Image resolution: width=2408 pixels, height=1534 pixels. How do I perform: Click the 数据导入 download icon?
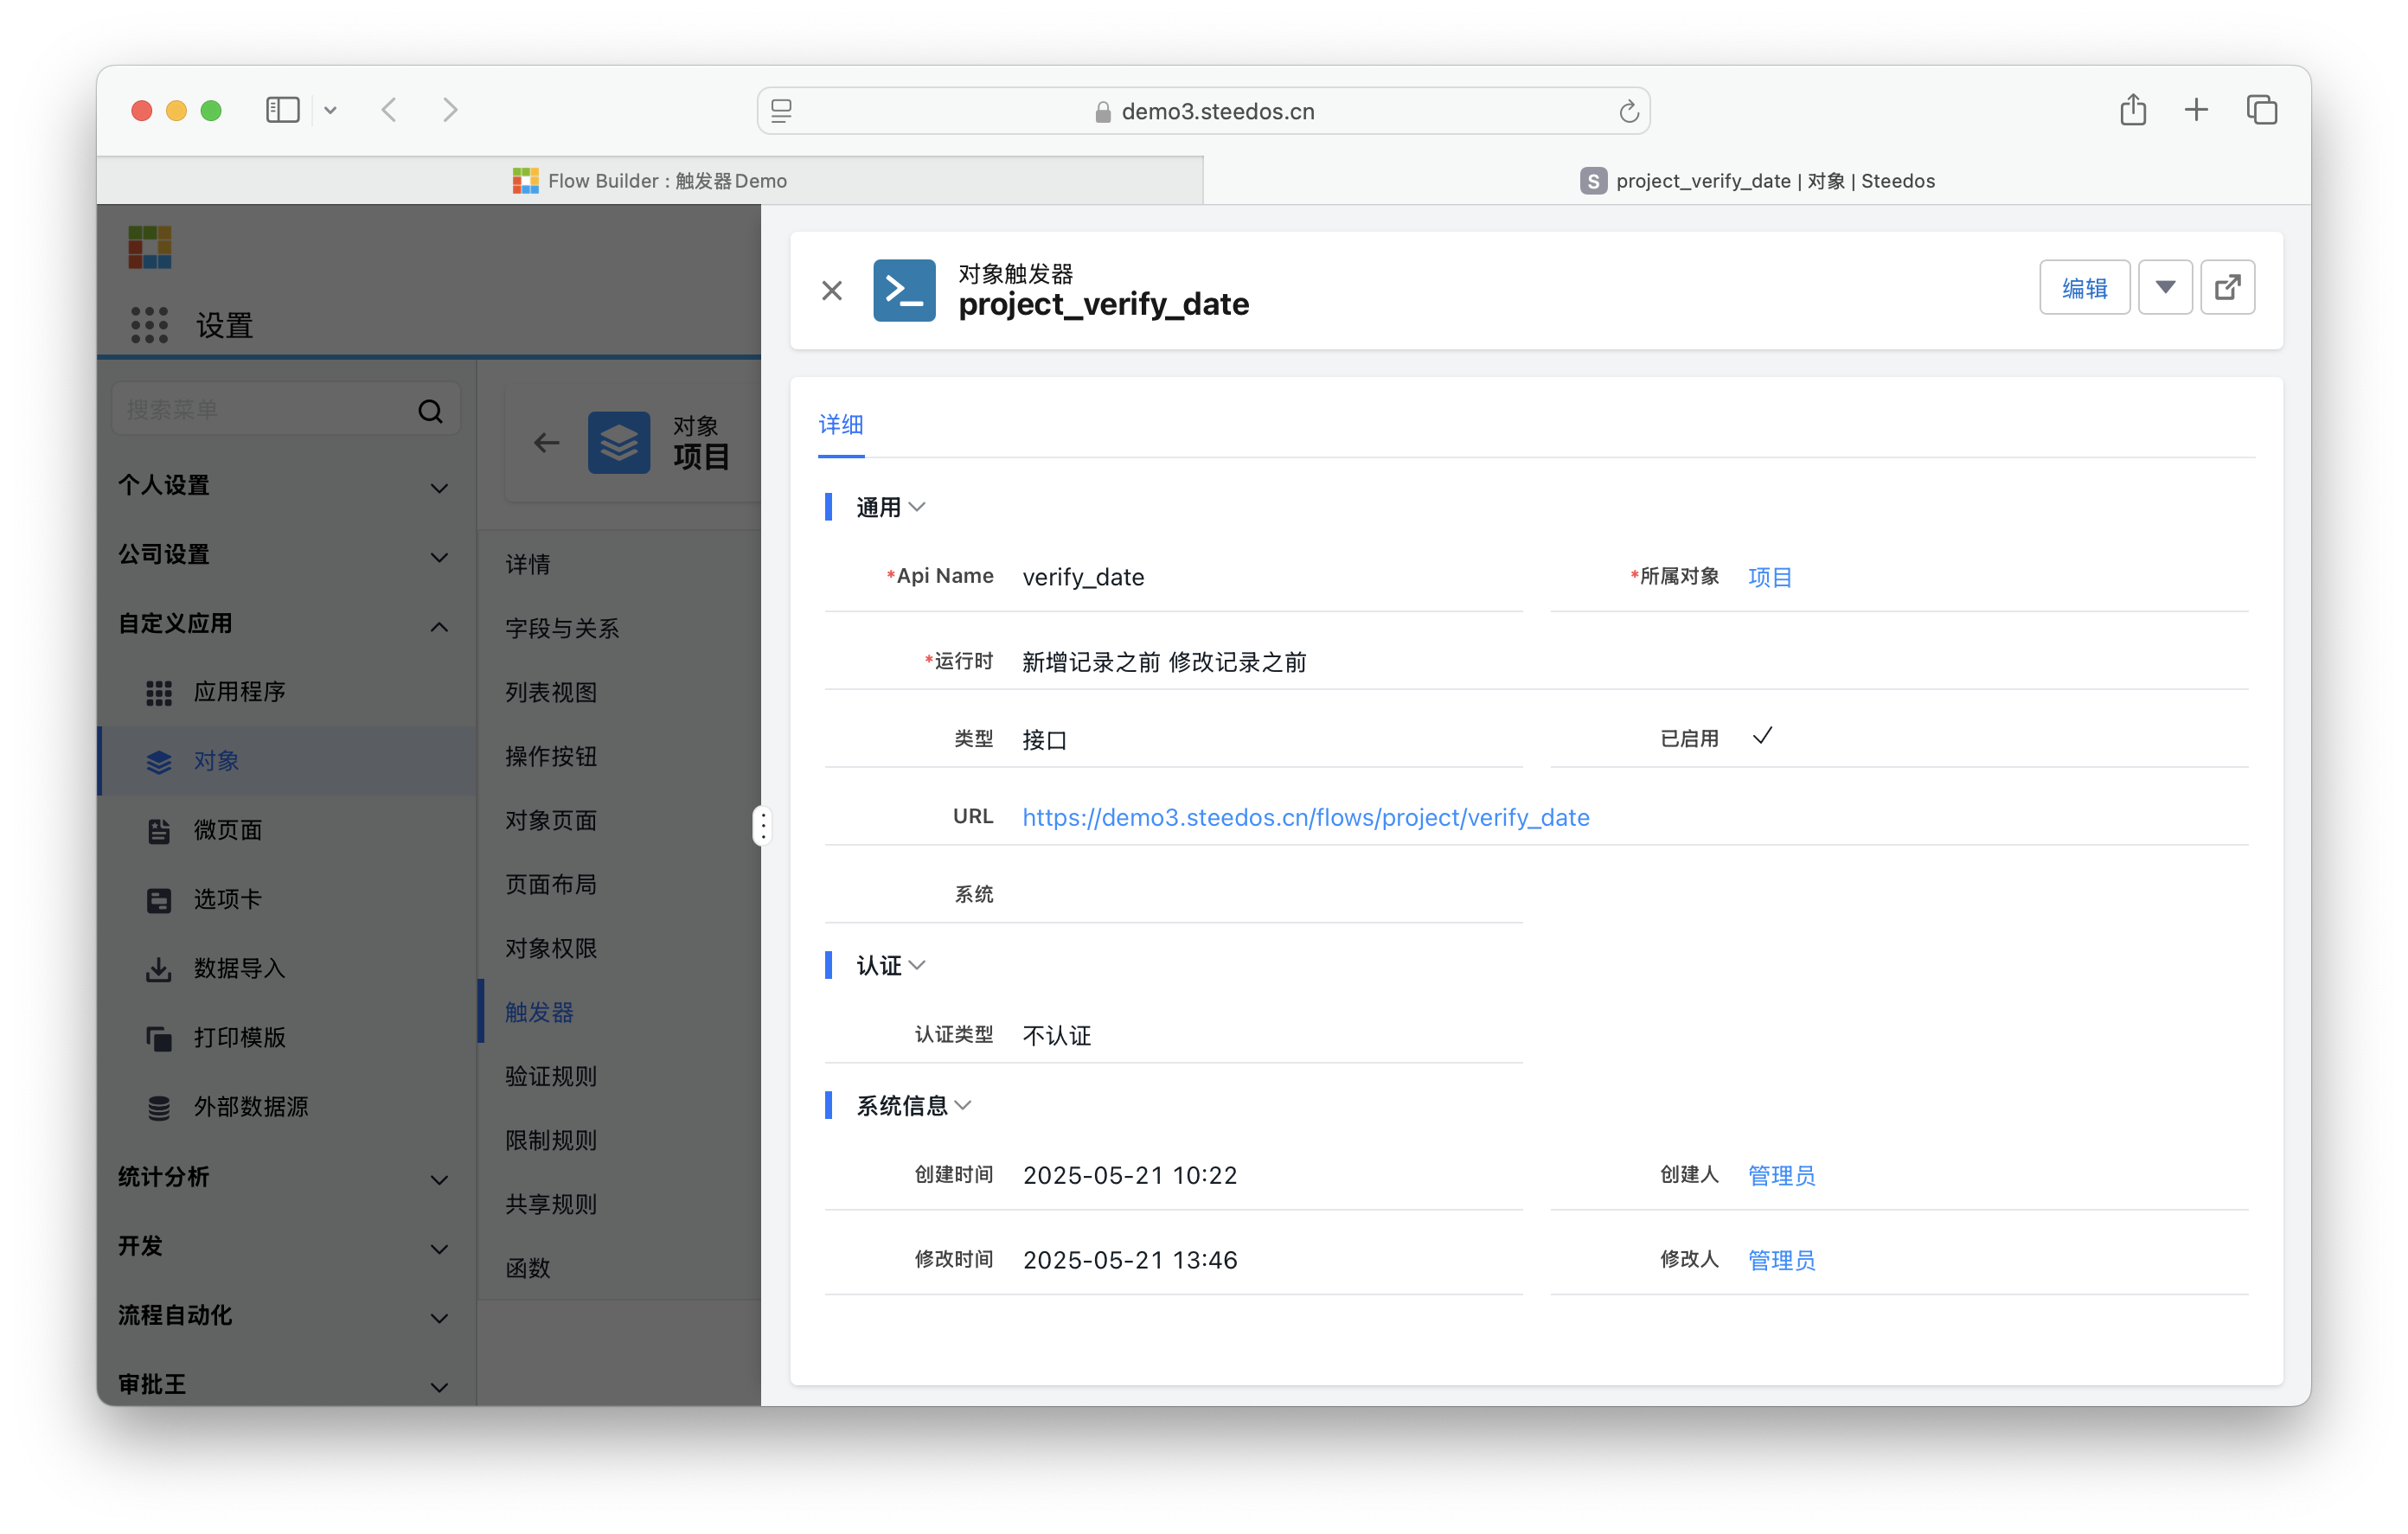[158, 969]
